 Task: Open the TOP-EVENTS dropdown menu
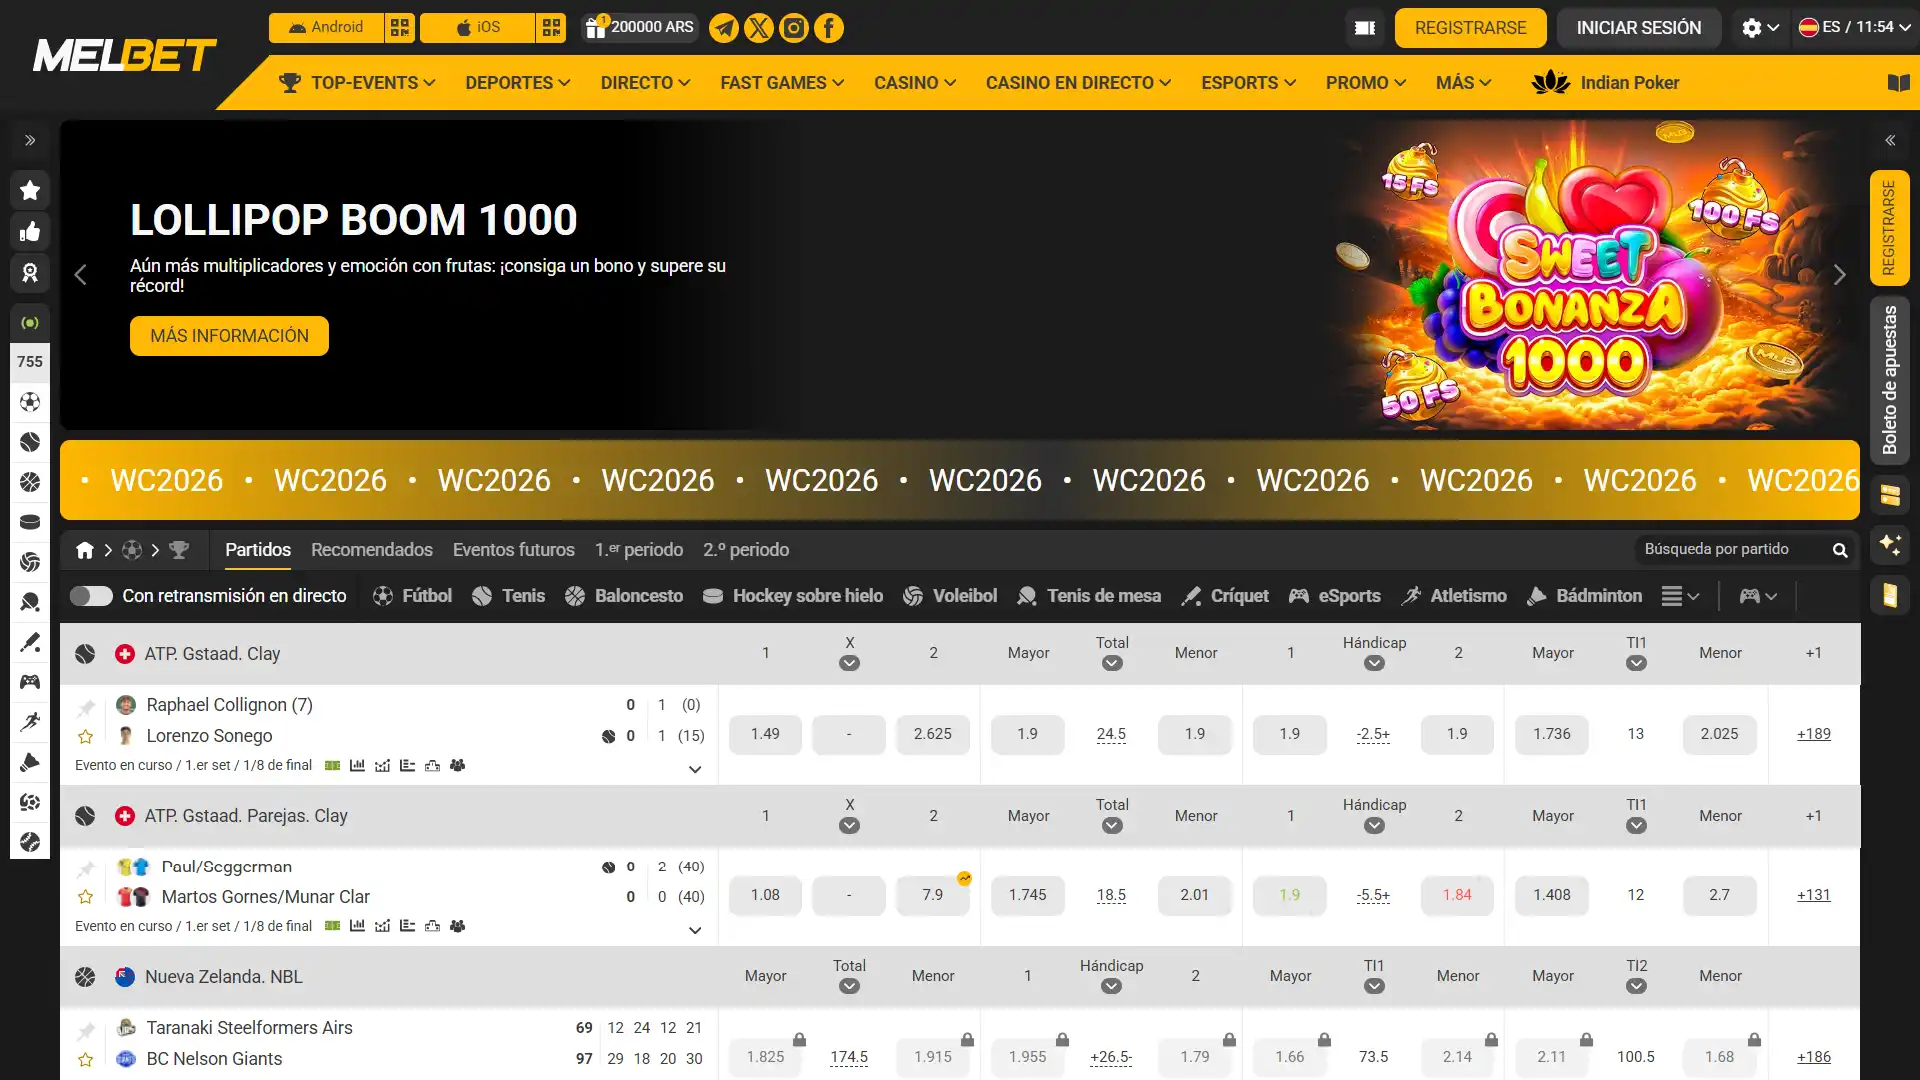[358, 83]
